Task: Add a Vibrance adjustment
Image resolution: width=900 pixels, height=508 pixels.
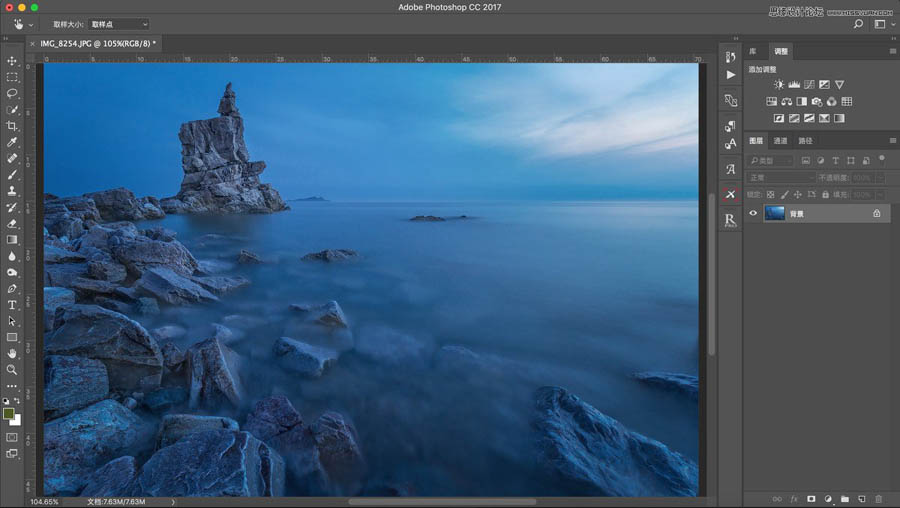Action: (x=839, y=84)
